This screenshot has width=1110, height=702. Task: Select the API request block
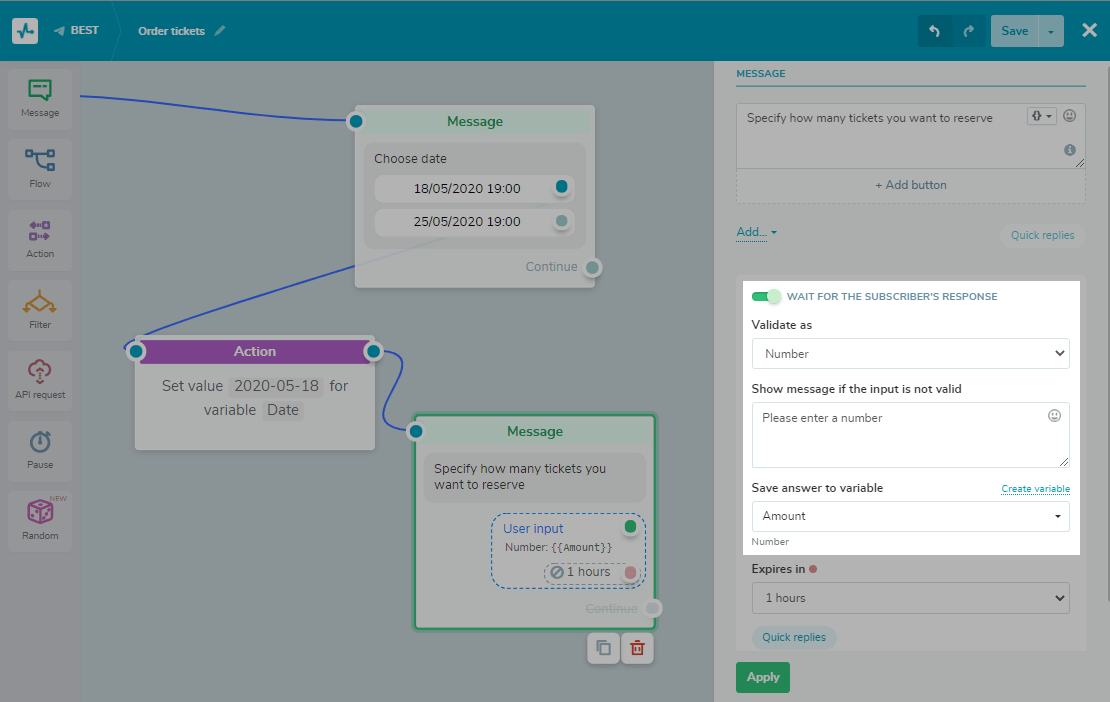point(40,379)
